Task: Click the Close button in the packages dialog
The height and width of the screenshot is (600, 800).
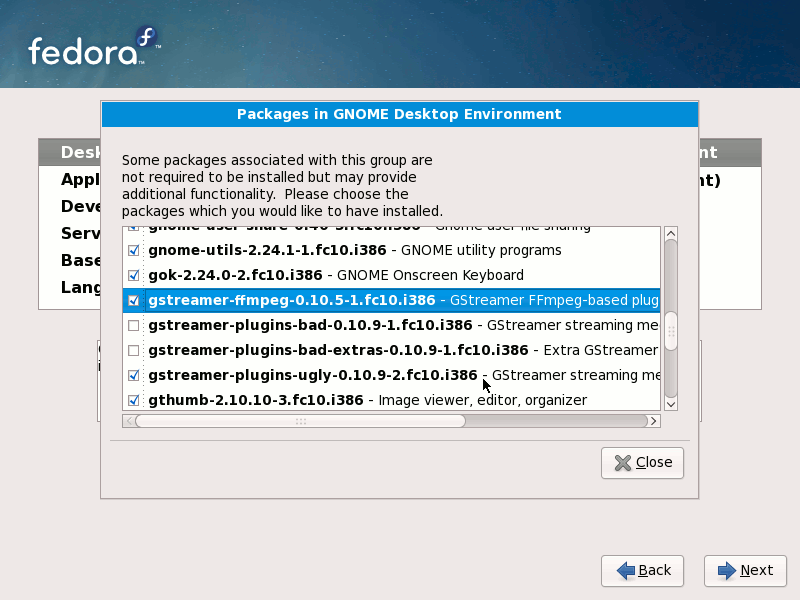Action: 642,463
